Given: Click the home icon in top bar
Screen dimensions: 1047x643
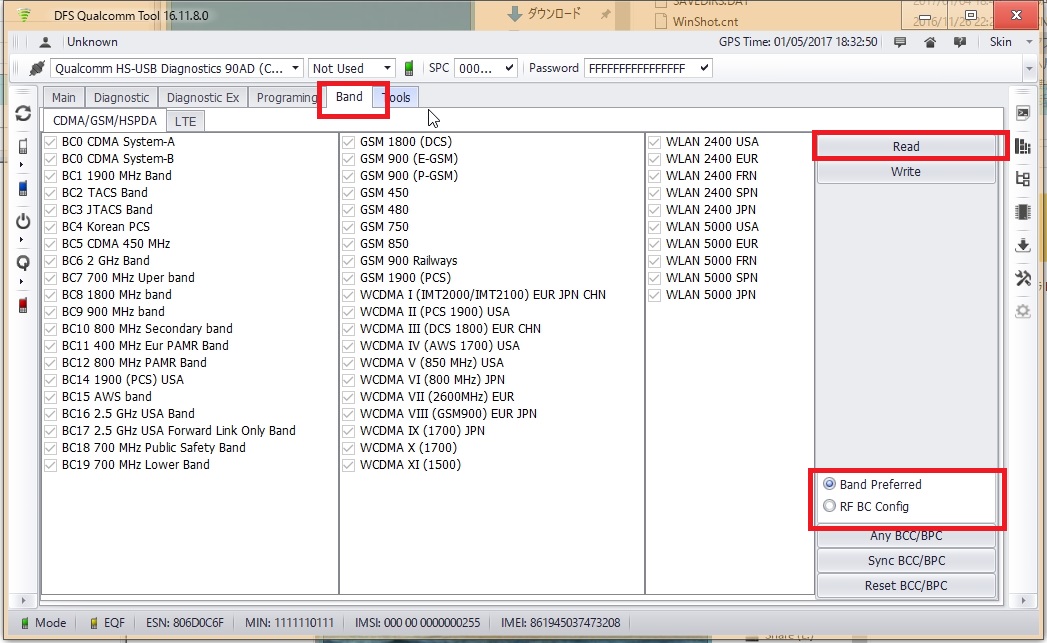Looking at the screenshot, I should pos(930,42).
